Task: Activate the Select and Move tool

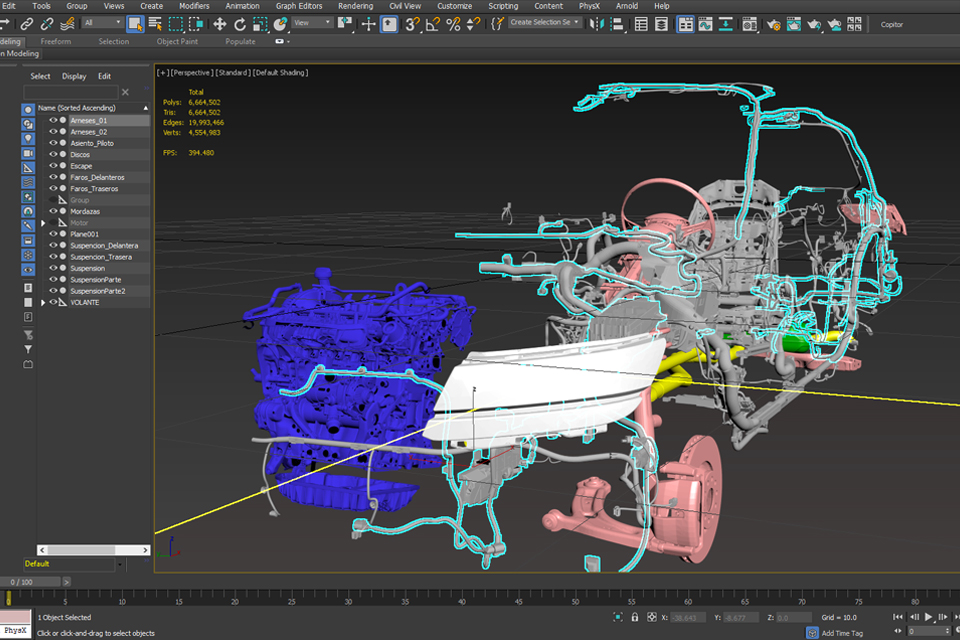Action: tap(220, 23)
